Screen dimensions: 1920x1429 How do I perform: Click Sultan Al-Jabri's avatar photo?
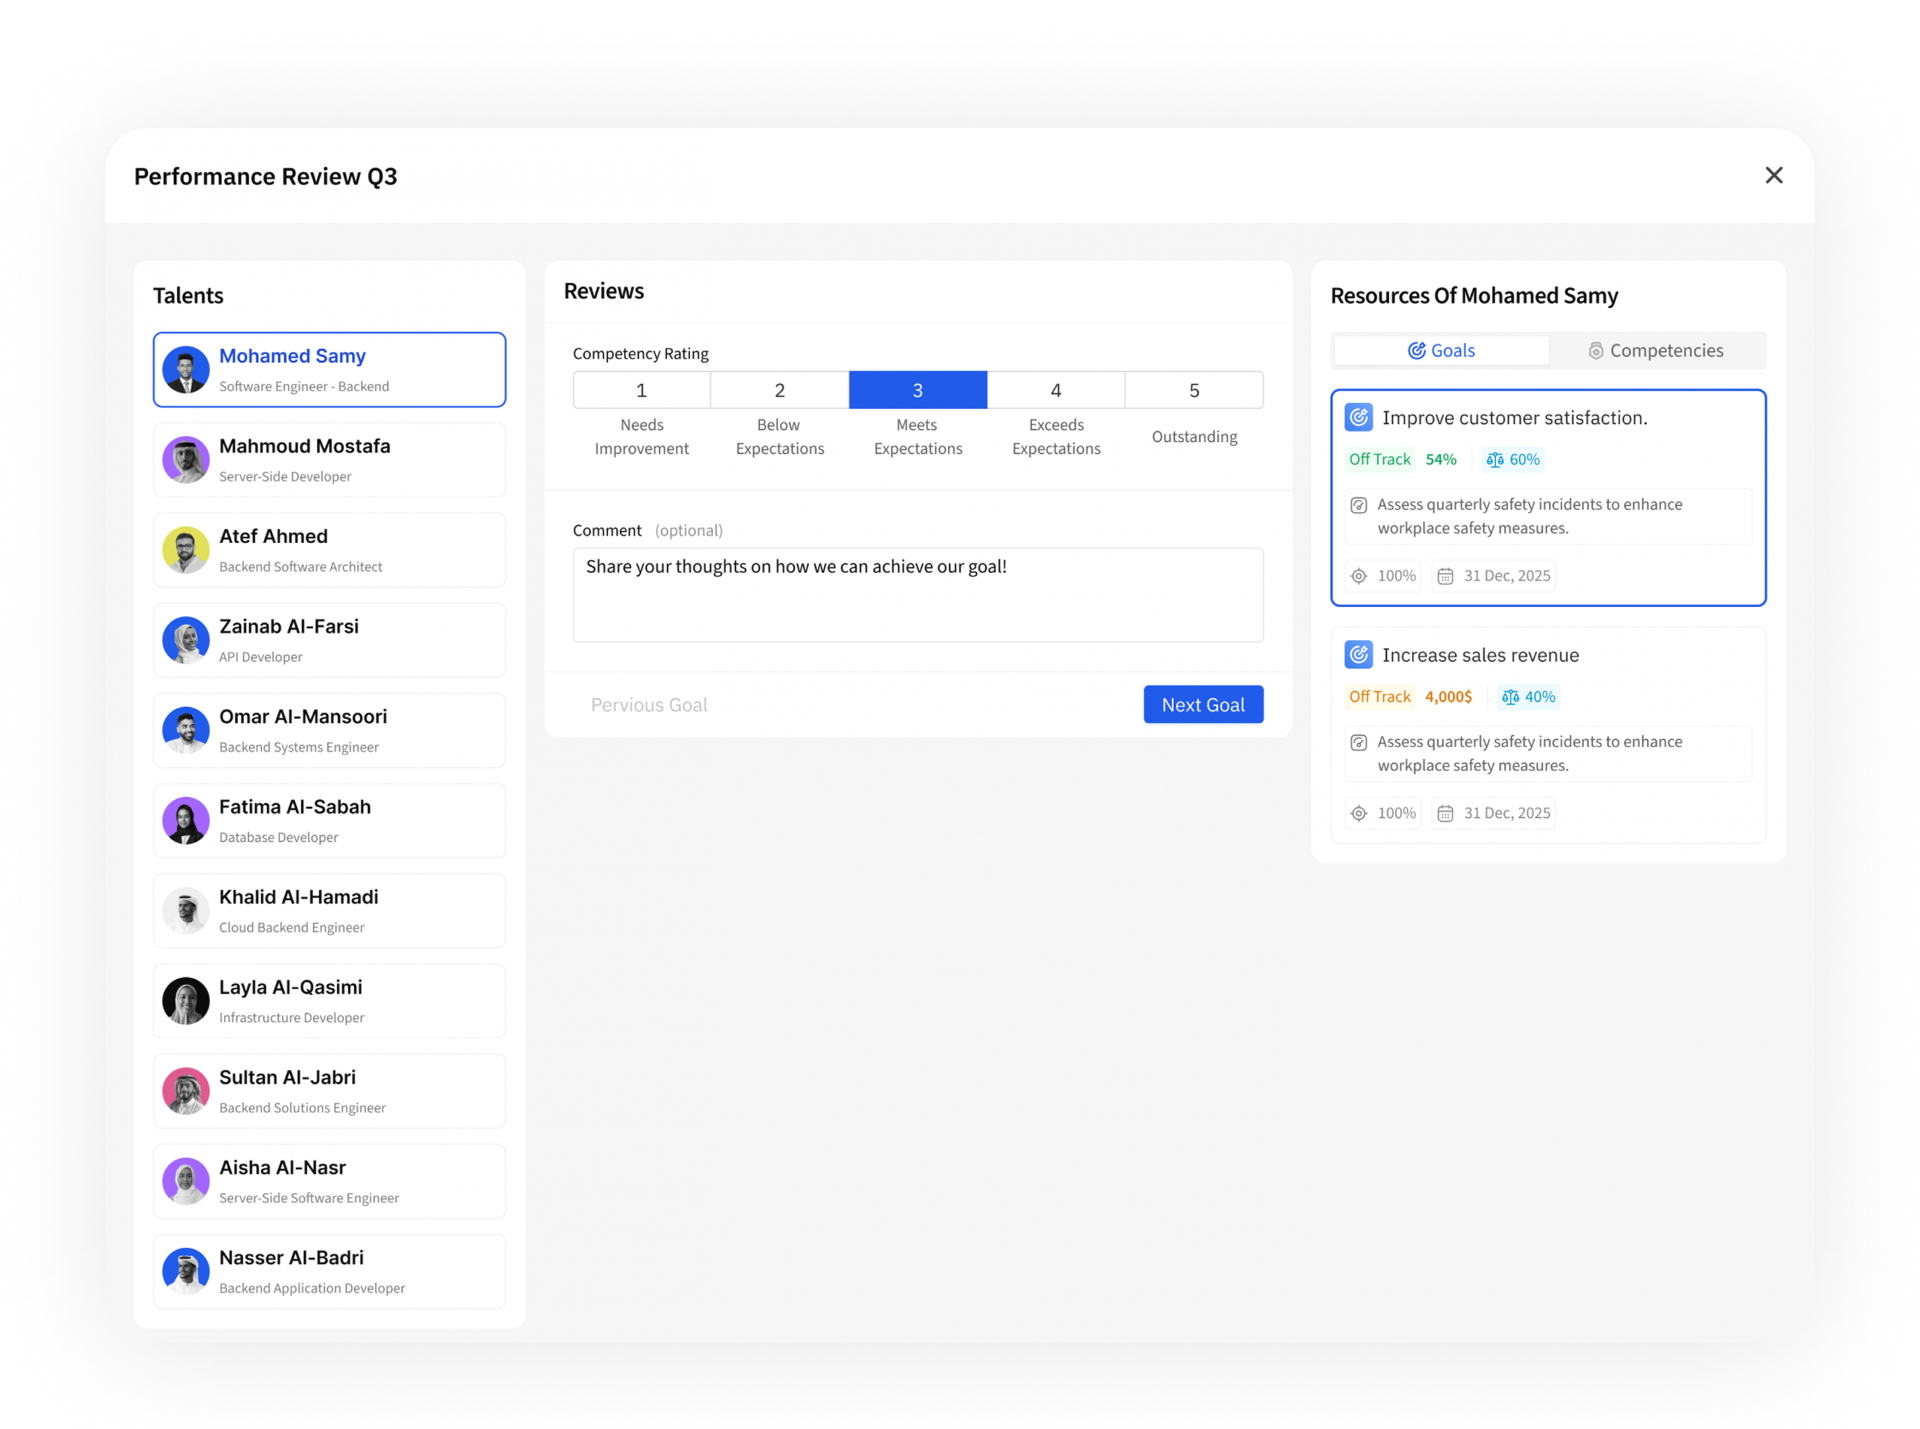[x=186, y=1091]
